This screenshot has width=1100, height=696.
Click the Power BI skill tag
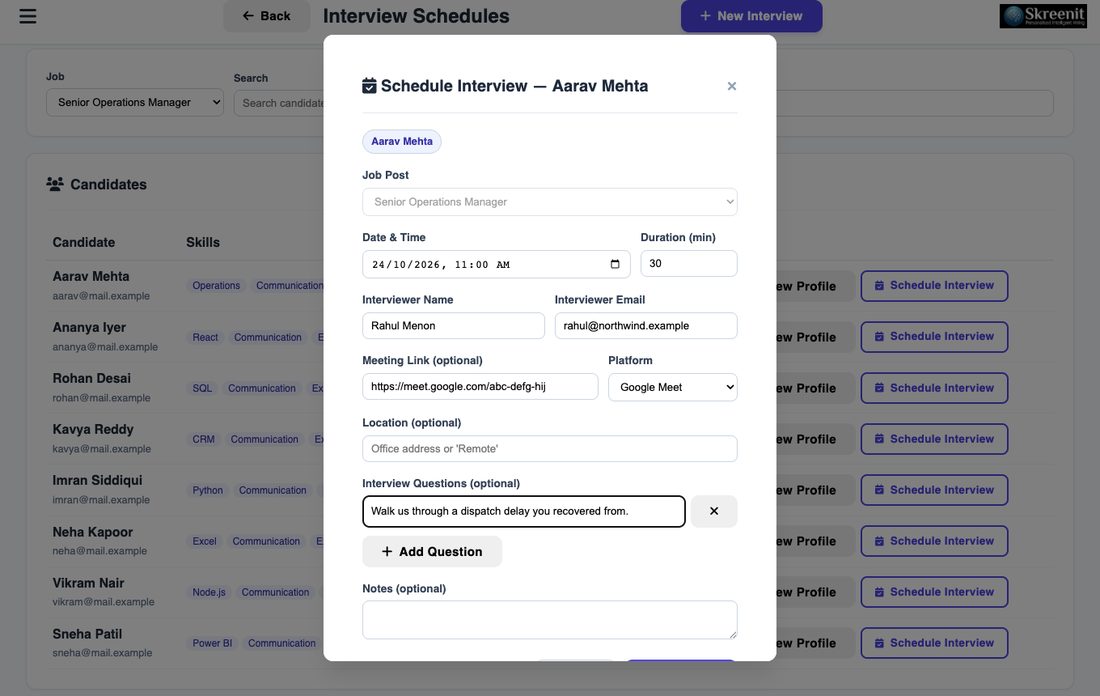(x=212, y=643)
